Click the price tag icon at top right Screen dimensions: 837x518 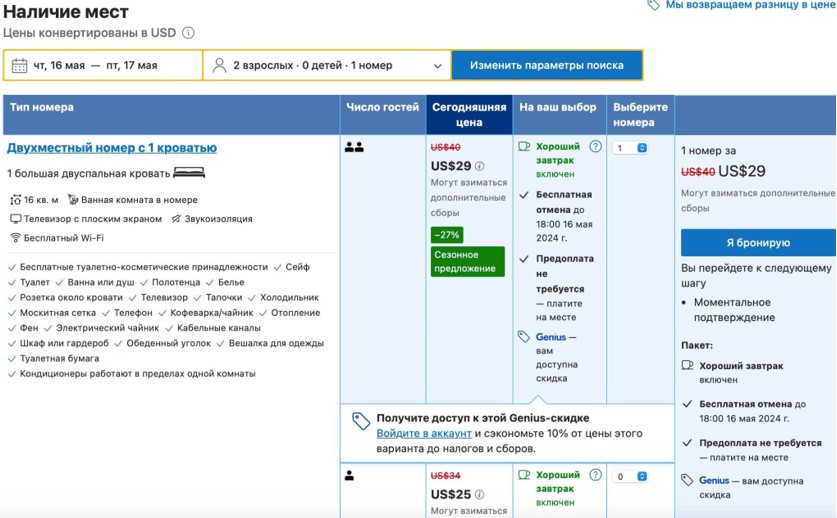[x=653, y=5]
